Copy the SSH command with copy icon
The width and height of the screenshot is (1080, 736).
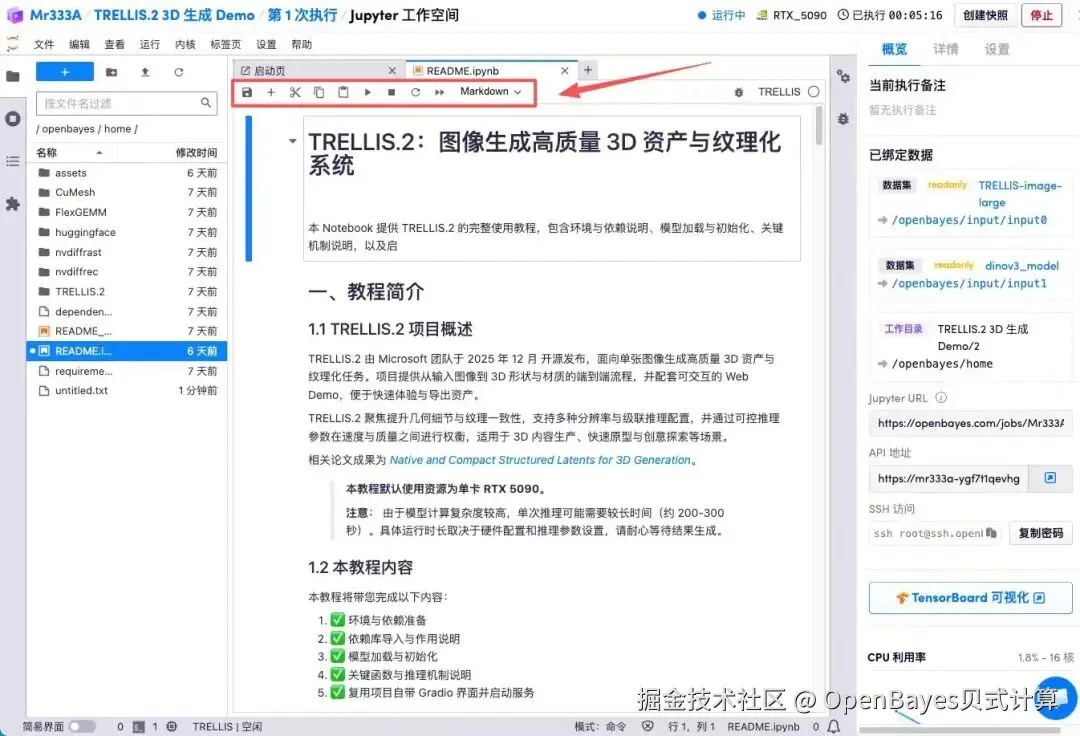click(991, 533)
